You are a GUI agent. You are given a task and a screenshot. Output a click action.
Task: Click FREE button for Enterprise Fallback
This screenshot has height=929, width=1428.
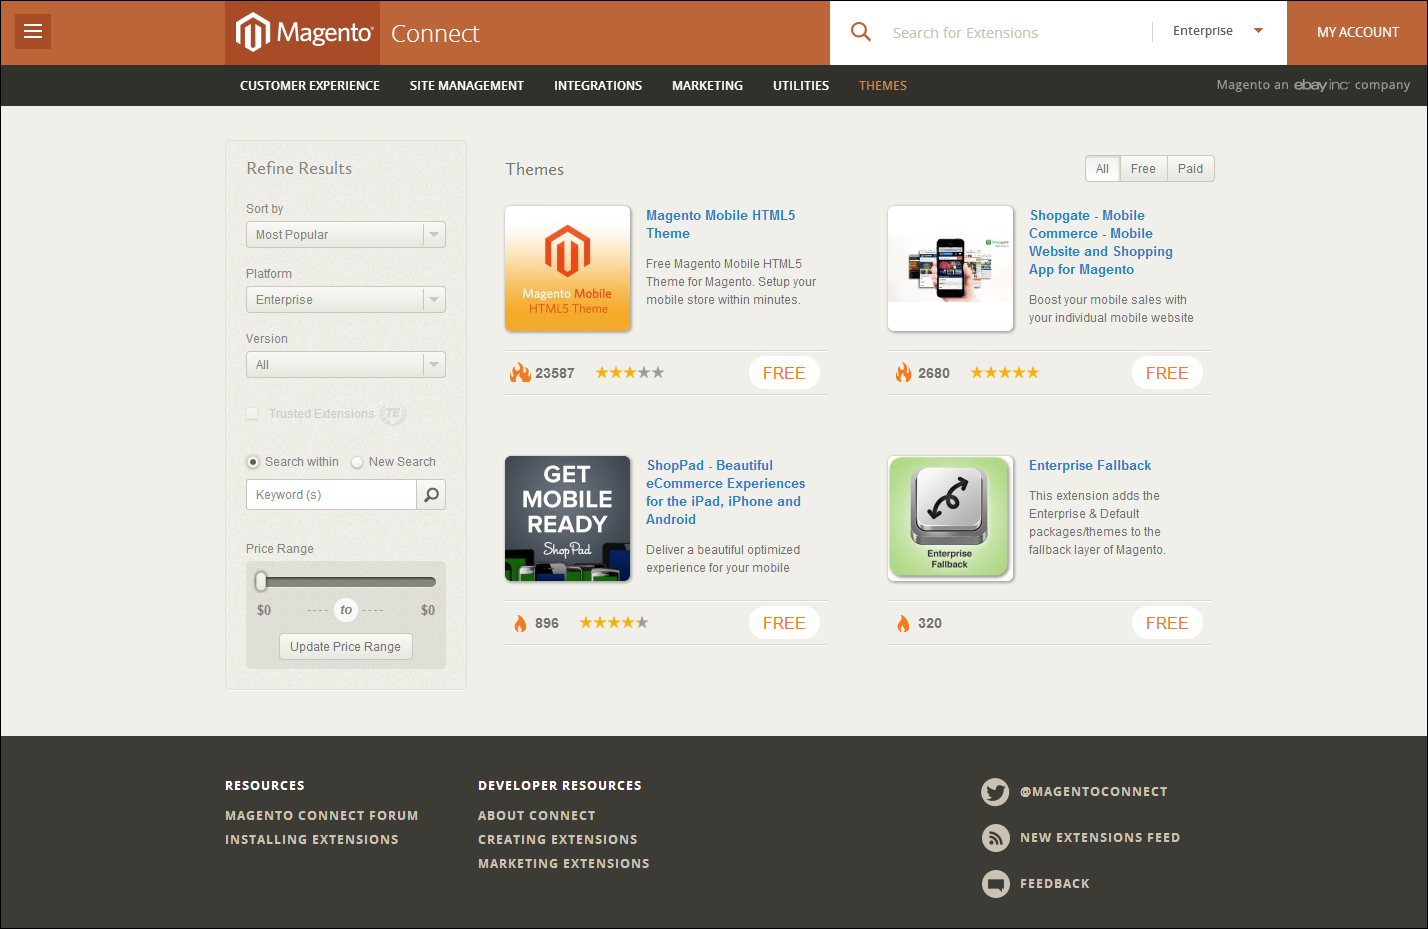pyautogui.click(x=1167, y=623)
